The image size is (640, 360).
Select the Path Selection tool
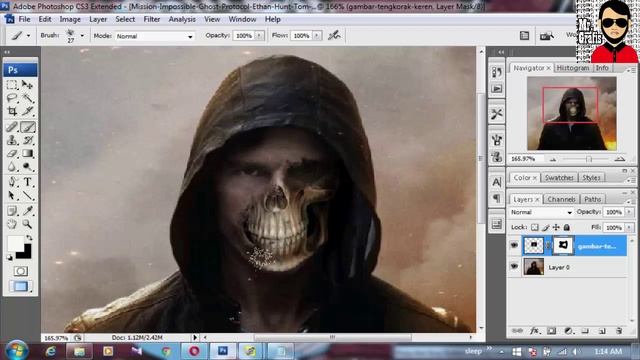point(12,196)
